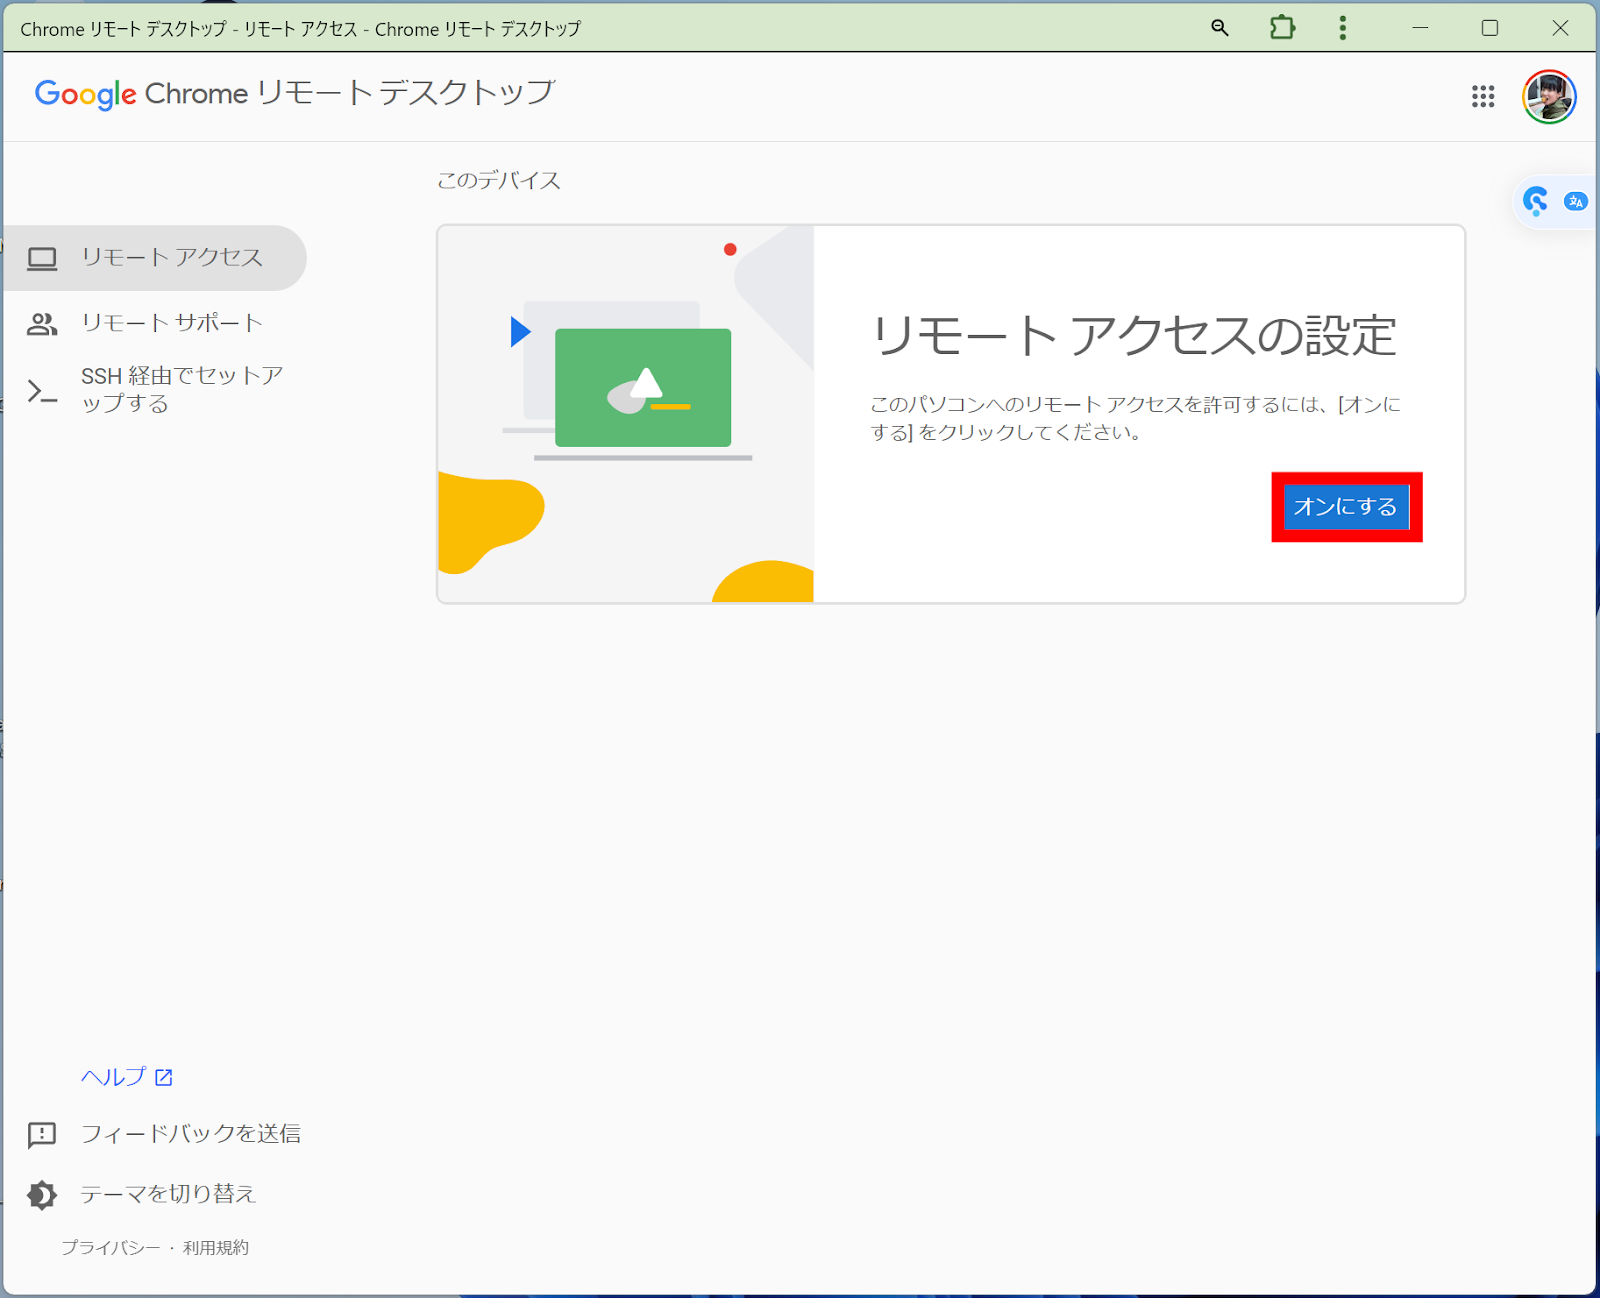Viewport: 1600px width, 1298px height.
Task: Click the terminal prompt icon for SSH
Action: point(42,391)
